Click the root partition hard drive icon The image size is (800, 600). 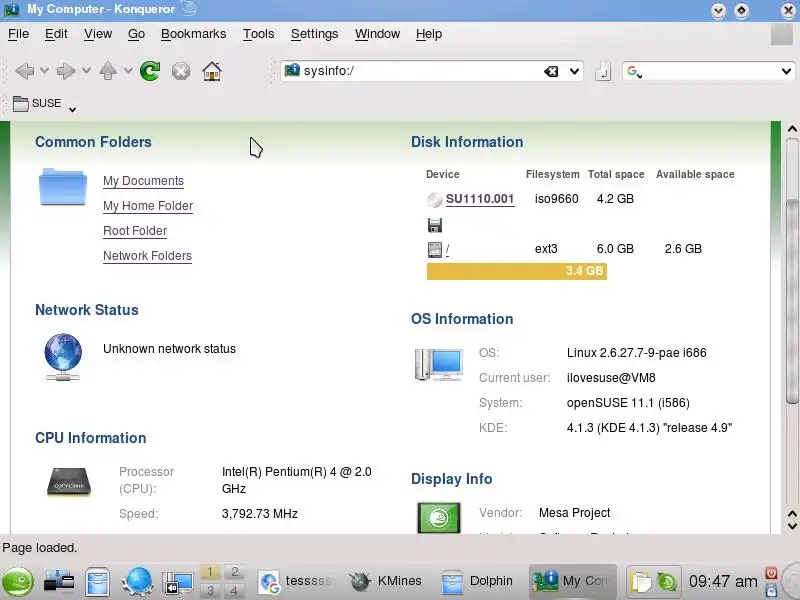435,249
